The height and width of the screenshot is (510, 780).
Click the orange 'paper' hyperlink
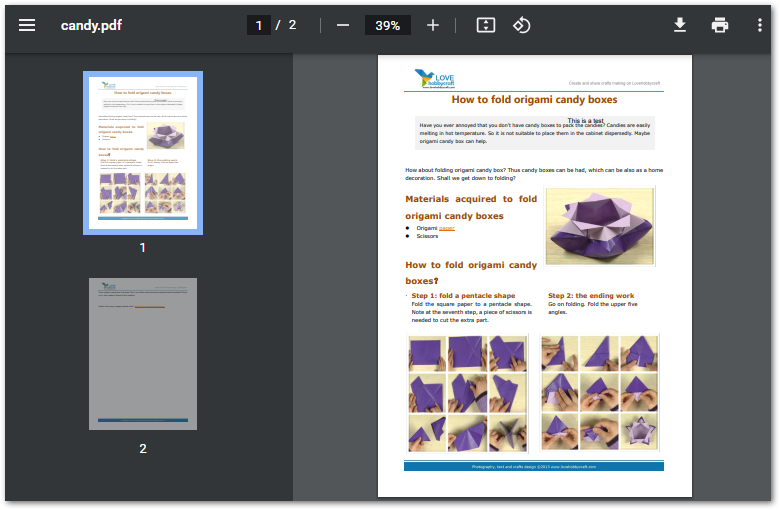coord(447,228)
